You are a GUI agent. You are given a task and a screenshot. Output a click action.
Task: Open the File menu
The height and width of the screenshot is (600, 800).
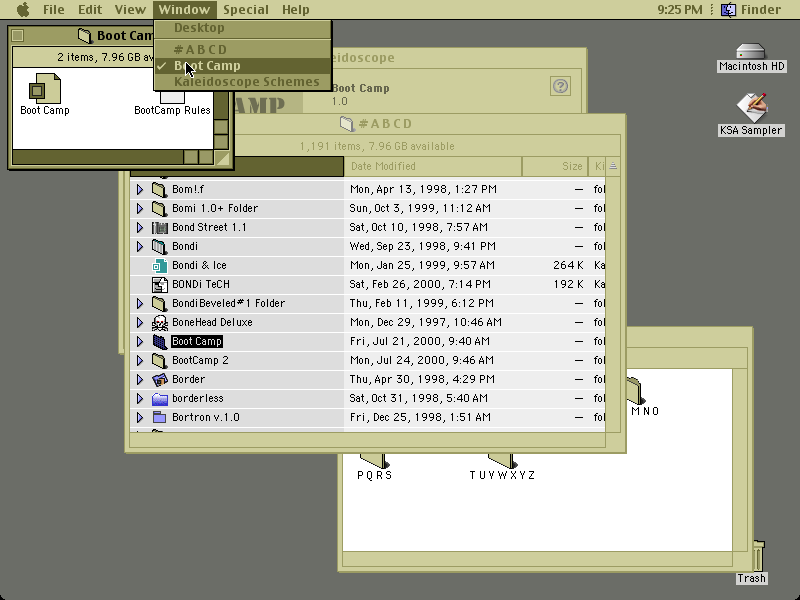pos(54,10)
